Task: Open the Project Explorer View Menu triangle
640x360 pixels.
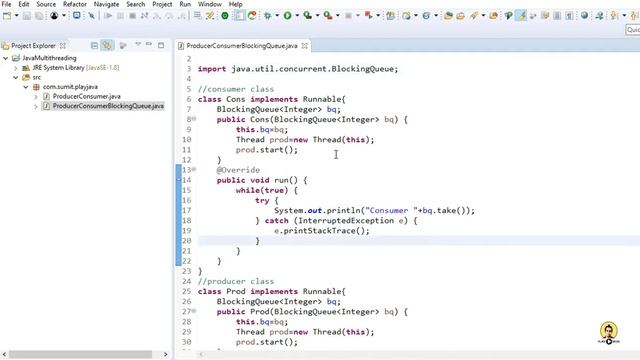Action: point(138,44)
